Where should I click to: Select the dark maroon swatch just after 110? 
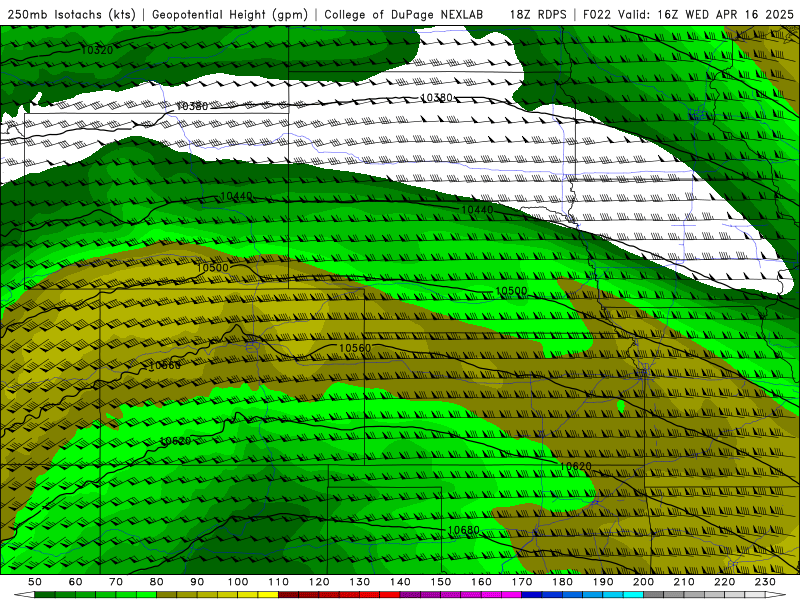pyautogui.click(x=289, y=595)
